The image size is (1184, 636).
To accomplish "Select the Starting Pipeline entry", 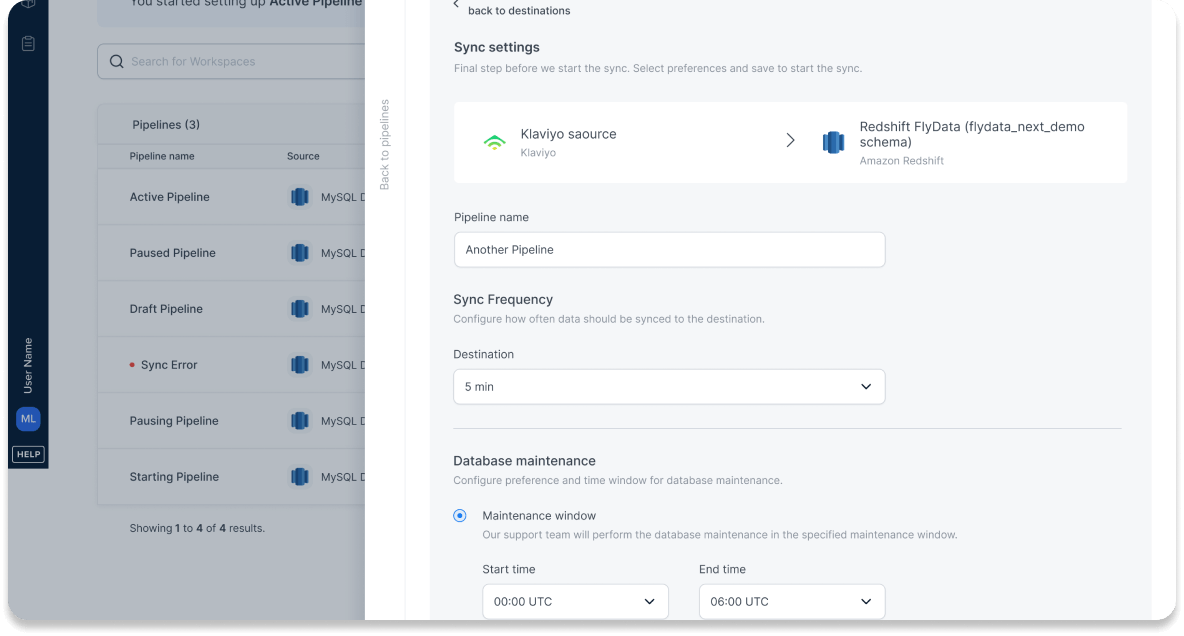I will 174,477.
